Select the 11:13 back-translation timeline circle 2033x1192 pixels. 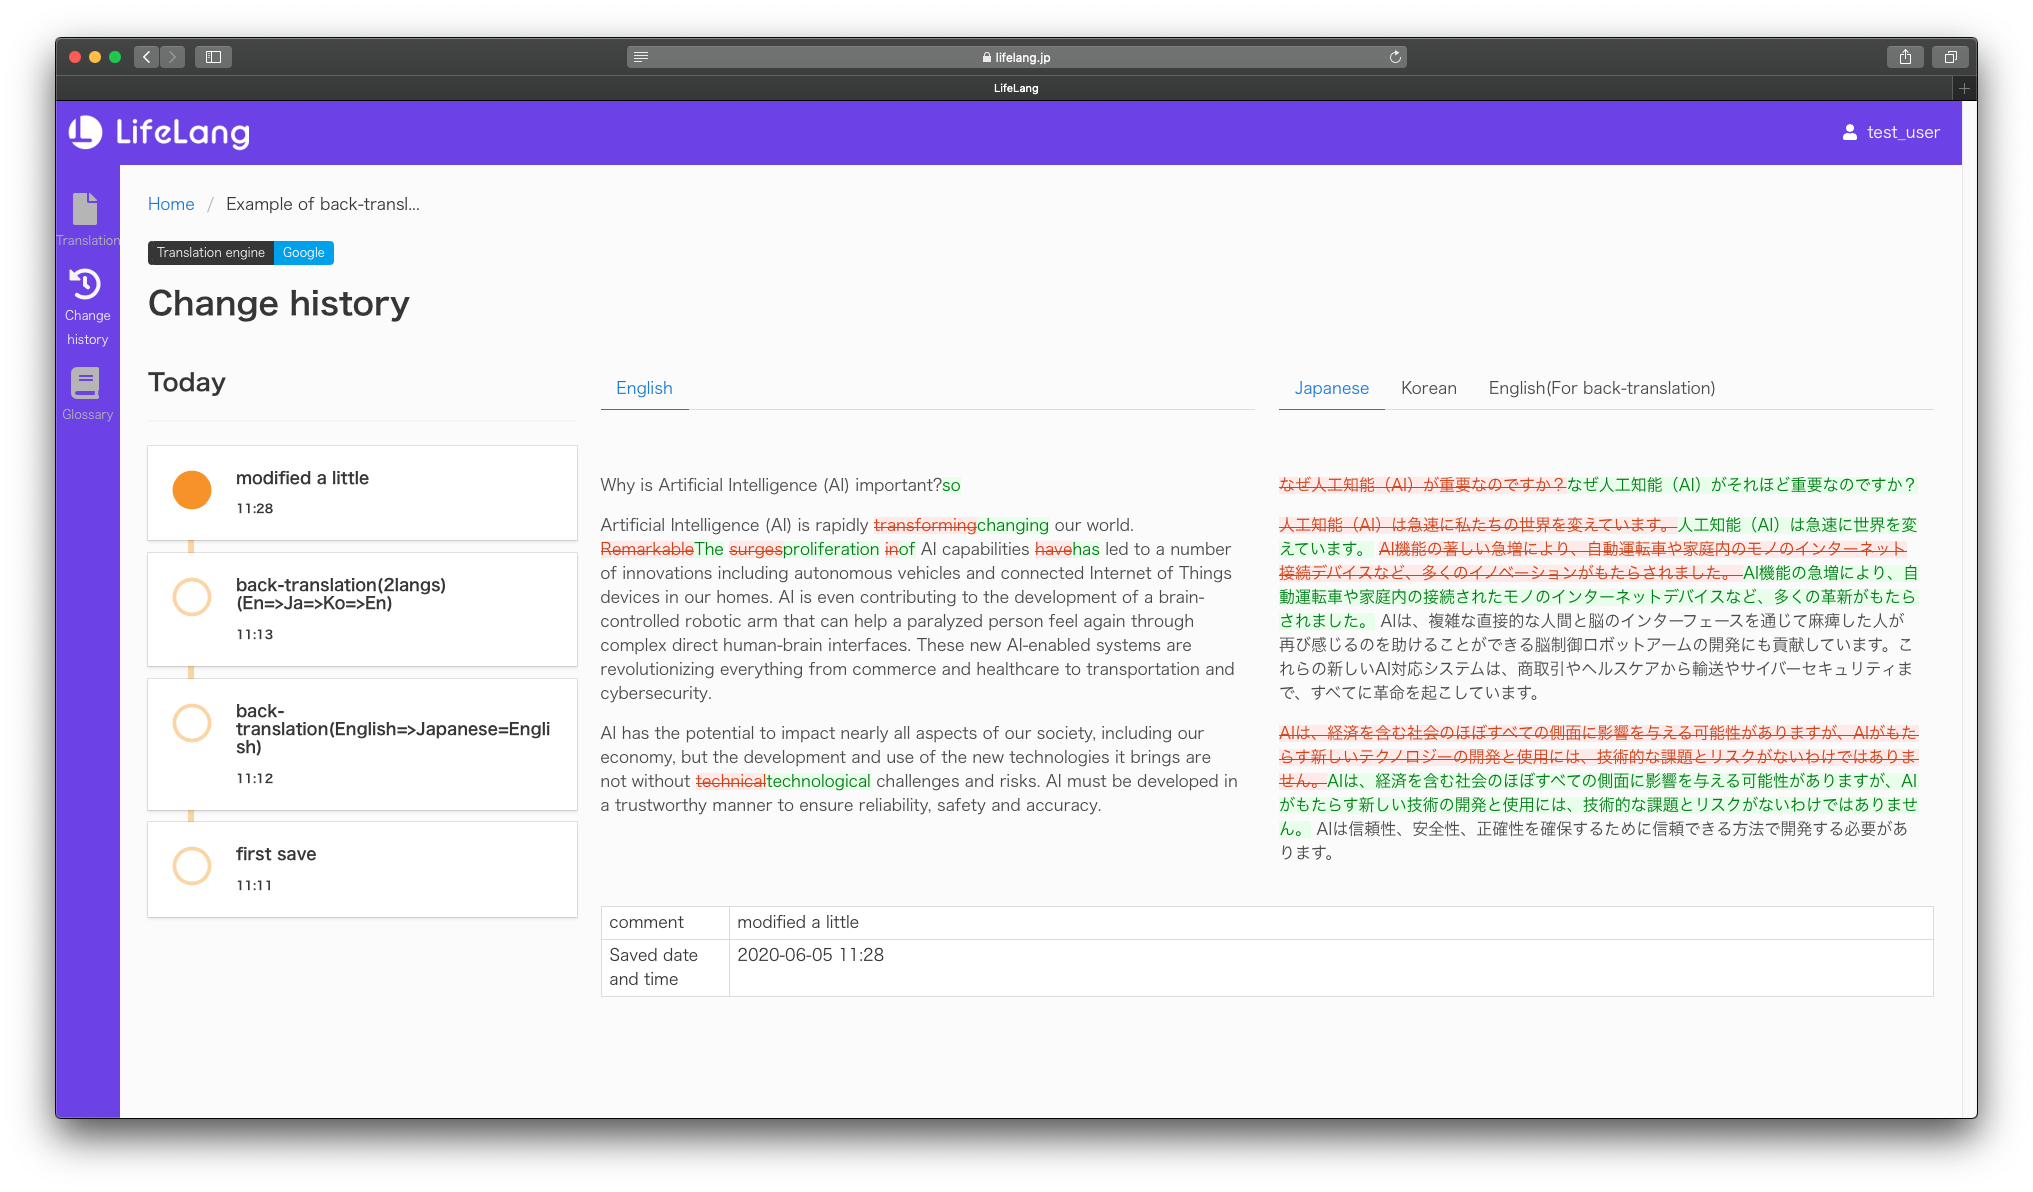click(192, 597)
